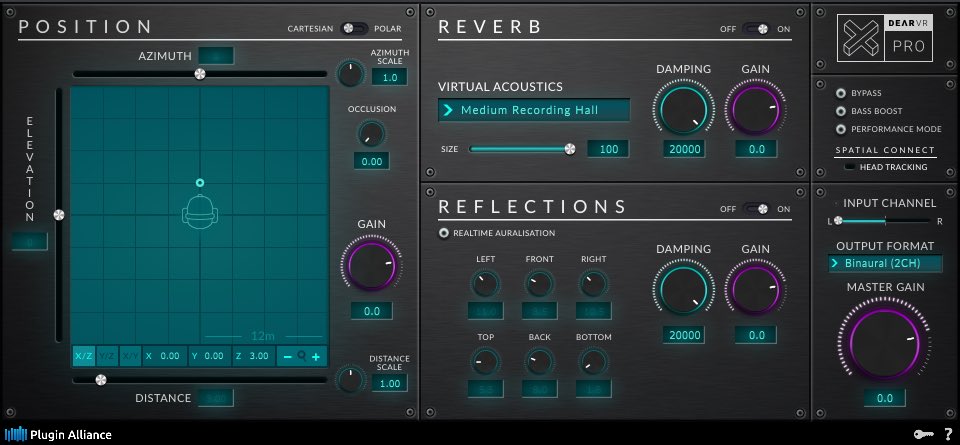Click the Distance value field
Image resolution: width=960 pixels, height=445 pixels.
[x=216, y=398]
